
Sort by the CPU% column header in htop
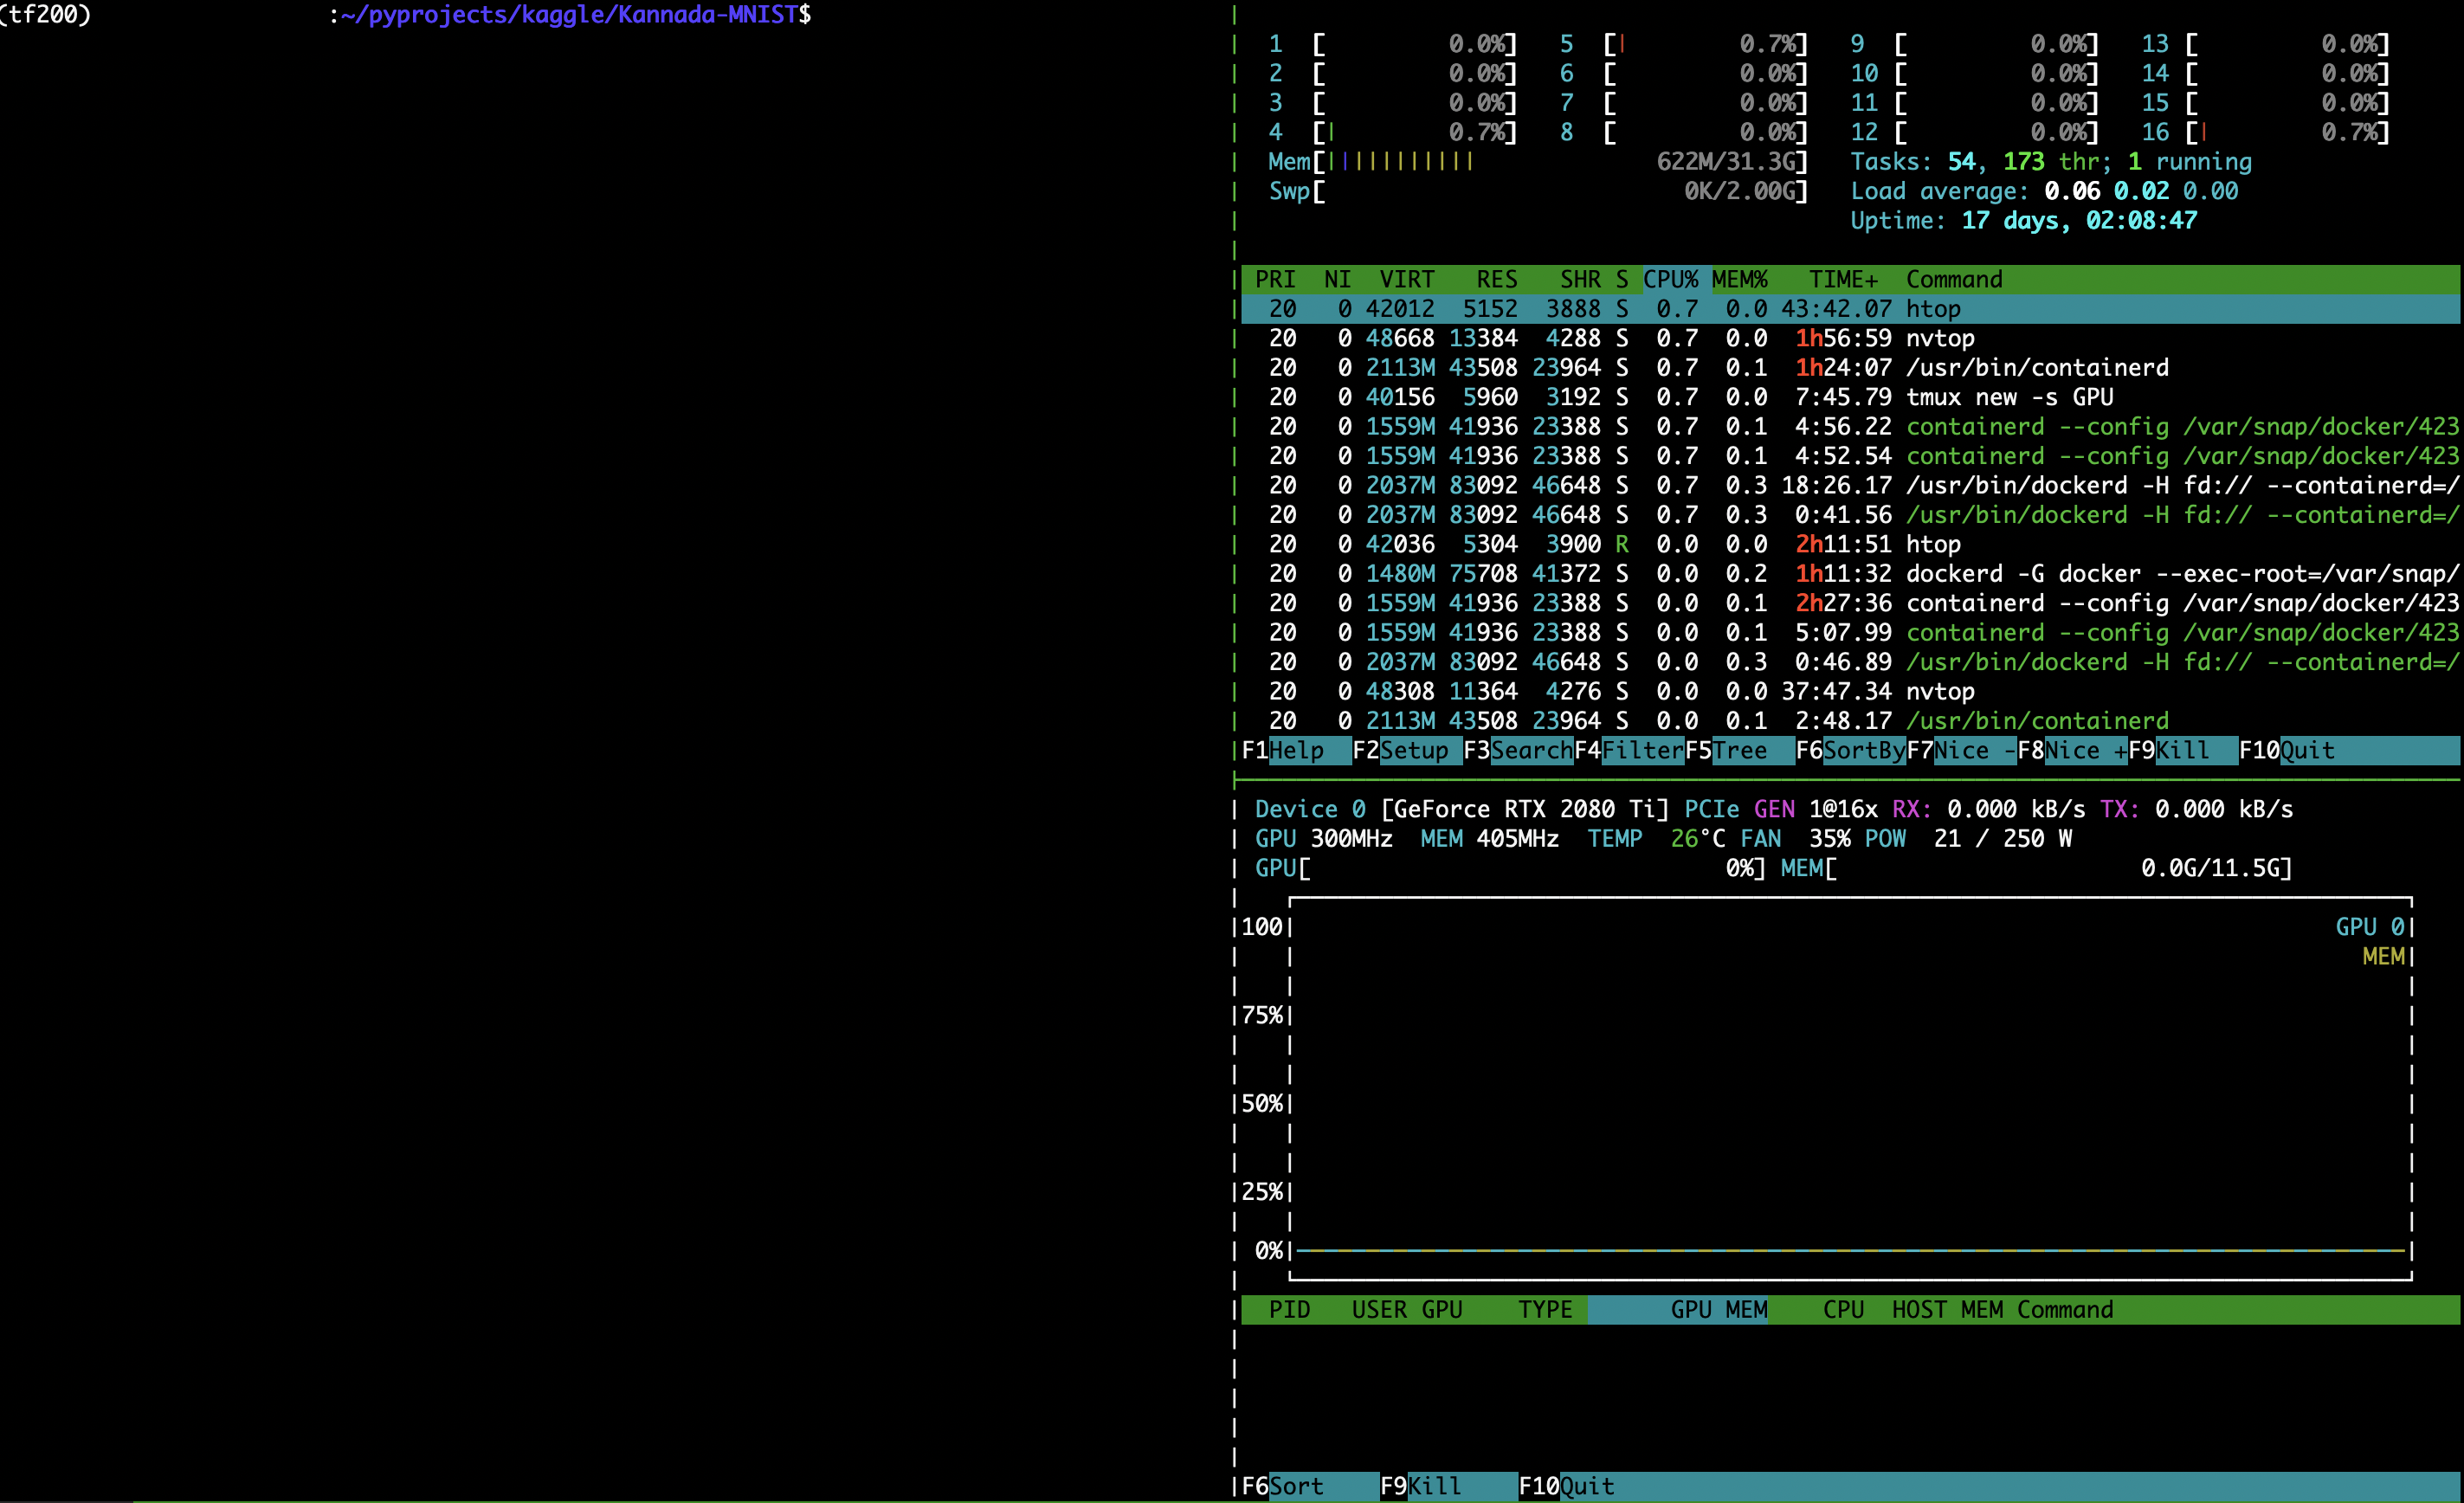[1671, 280]
